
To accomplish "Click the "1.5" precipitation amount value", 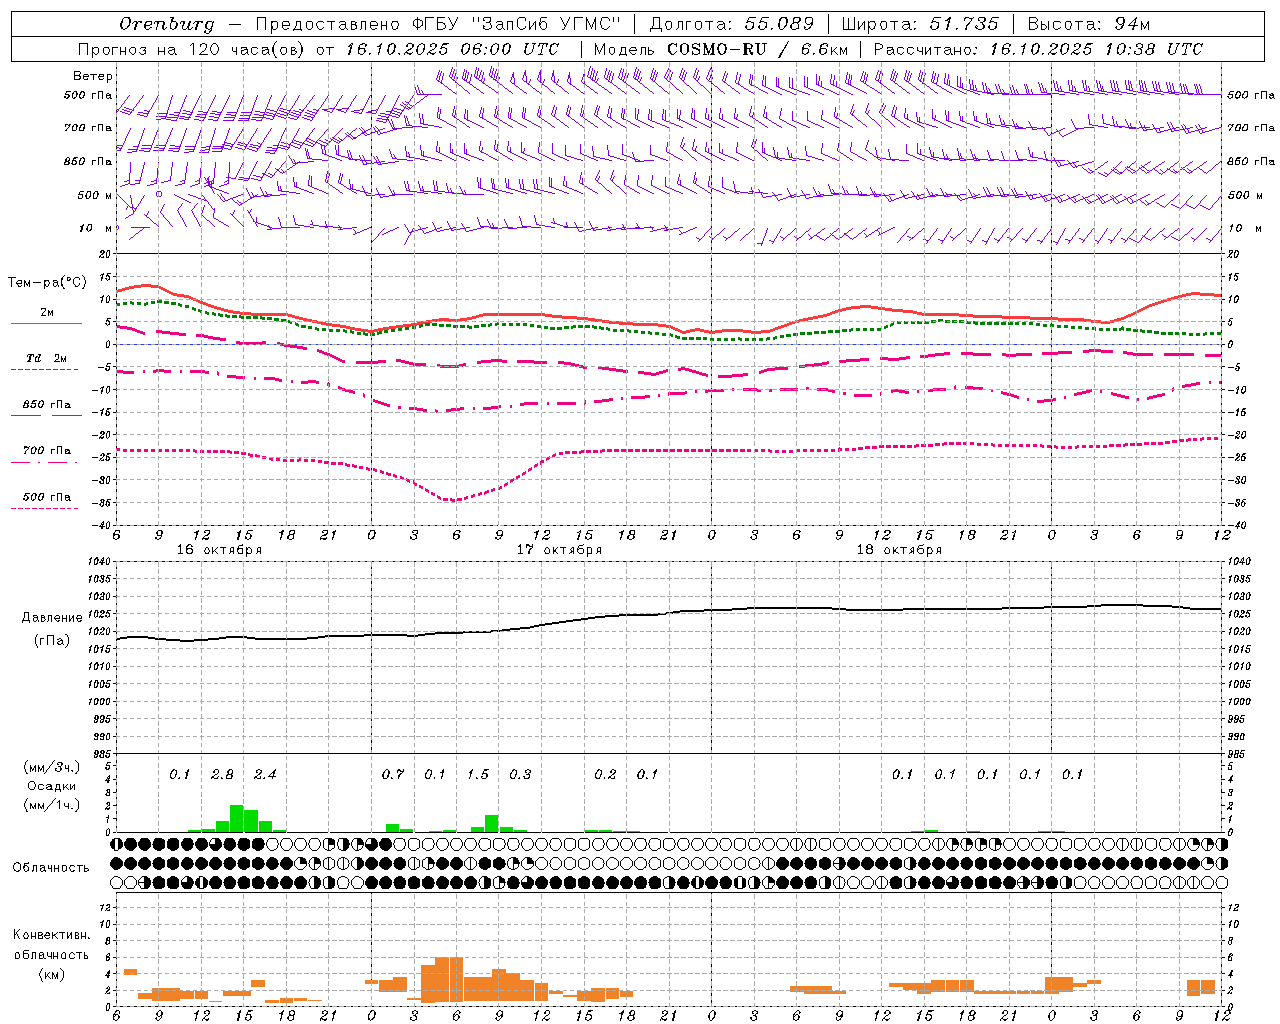I will pos(478,774).
